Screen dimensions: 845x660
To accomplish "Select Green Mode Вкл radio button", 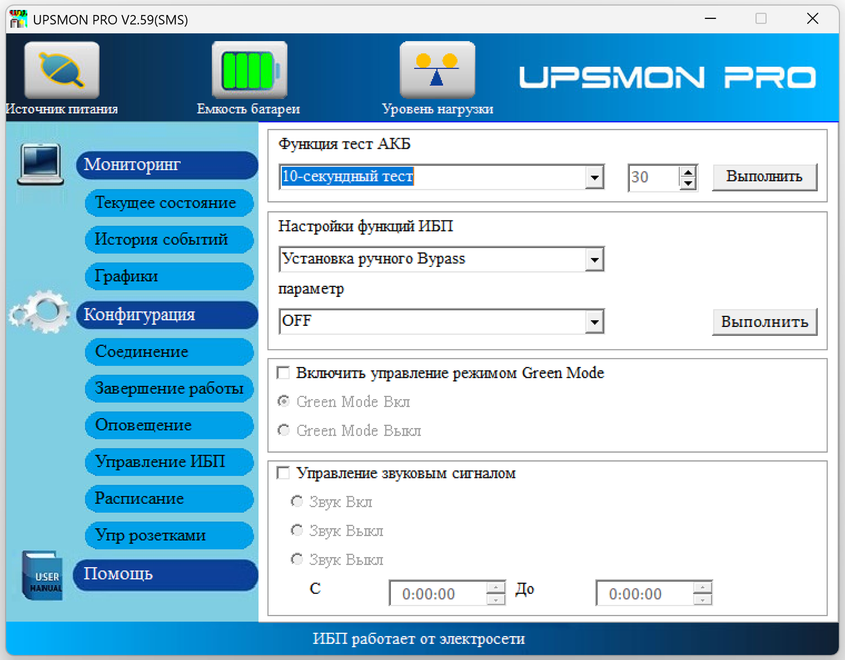I will coord(283,401).
